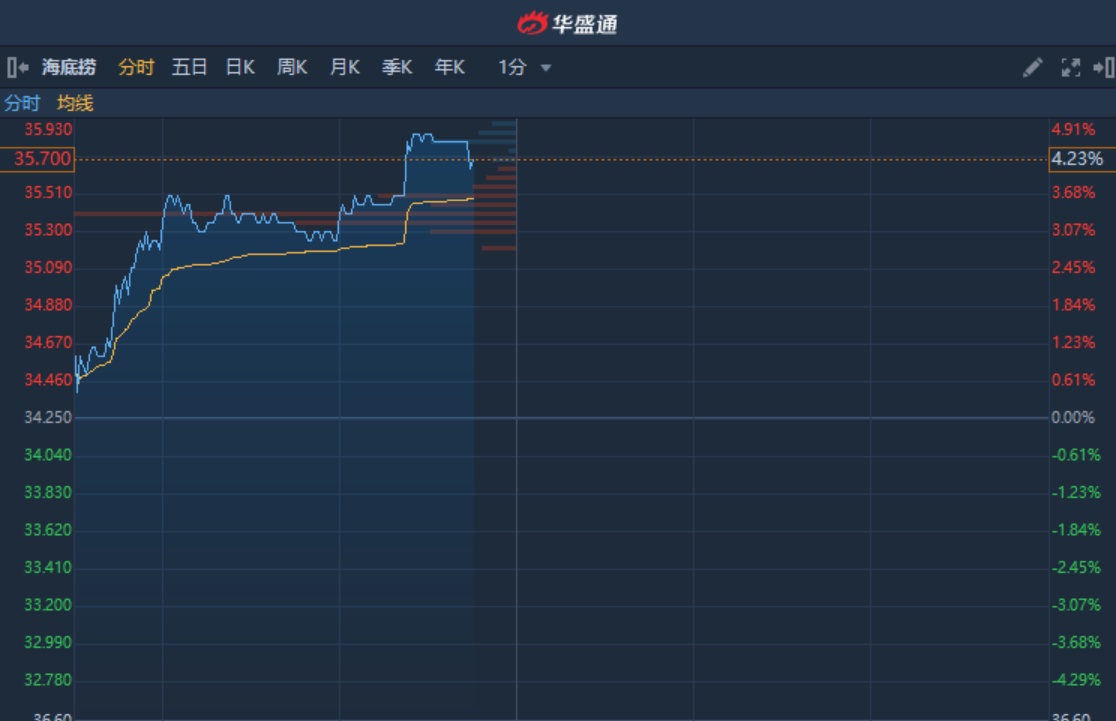The width and height of the screenshot is (1116, 721).
Task: Click the pencil drawing tool icon
Action: coord(1033,68)
